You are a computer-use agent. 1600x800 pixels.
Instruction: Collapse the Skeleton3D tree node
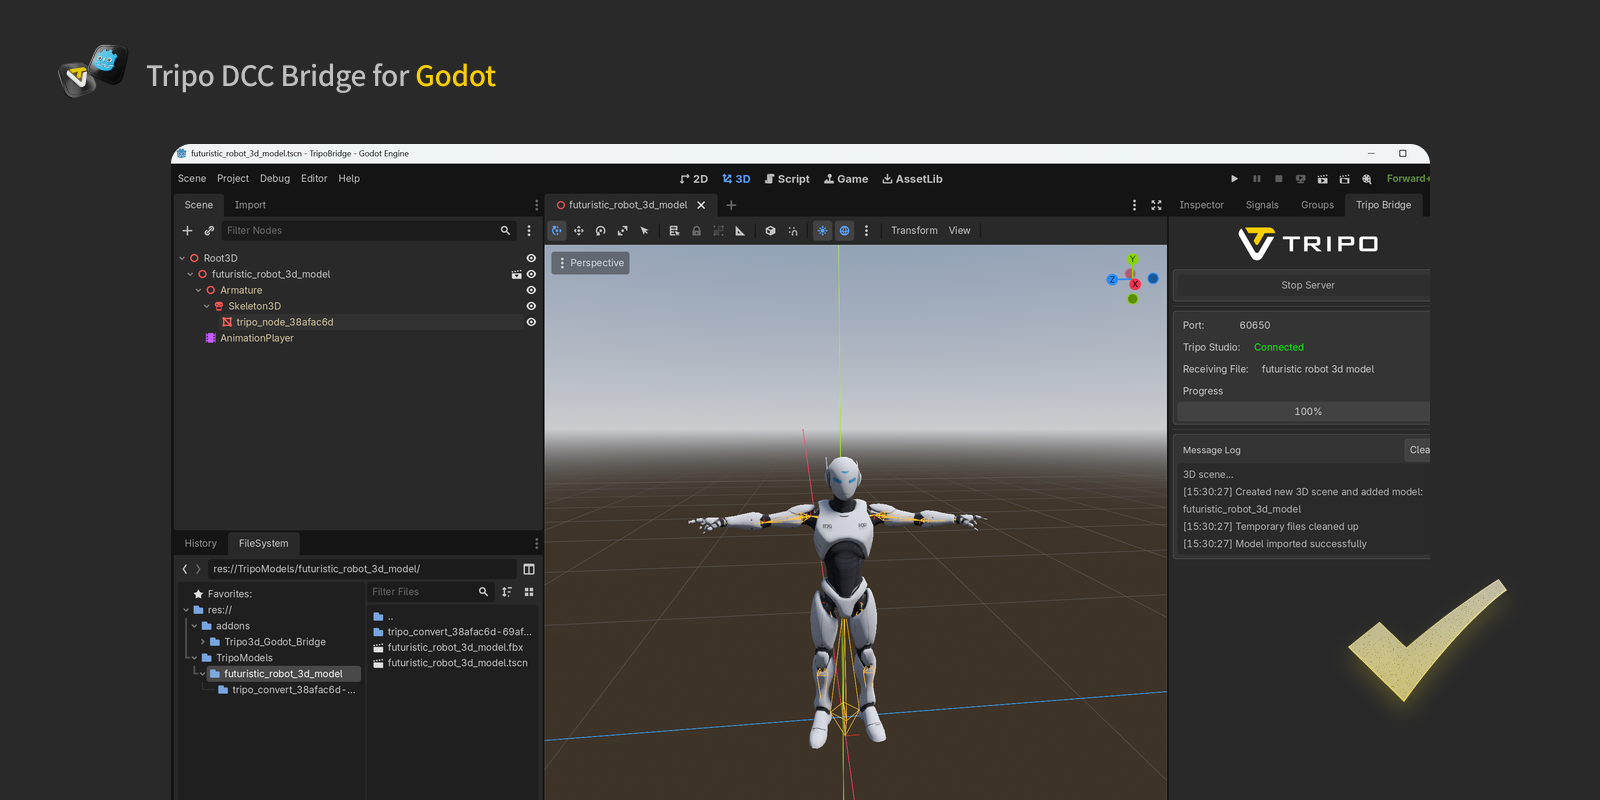207,306
